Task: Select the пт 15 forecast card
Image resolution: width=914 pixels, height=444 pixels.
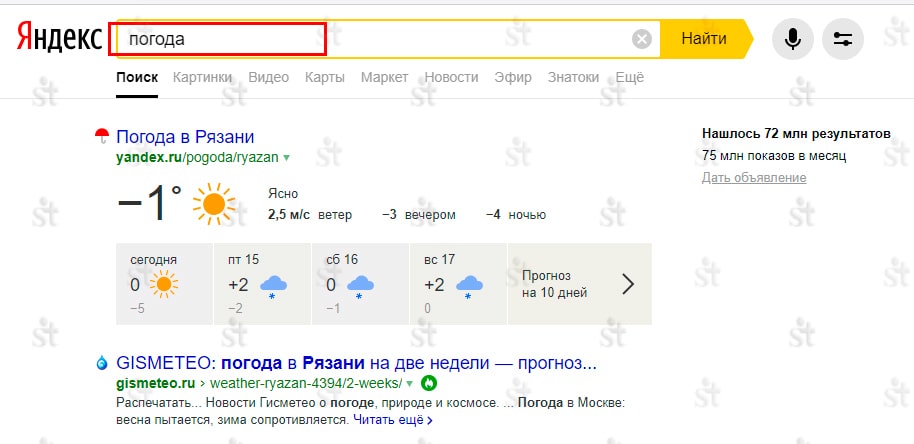Action: [262, 284]
